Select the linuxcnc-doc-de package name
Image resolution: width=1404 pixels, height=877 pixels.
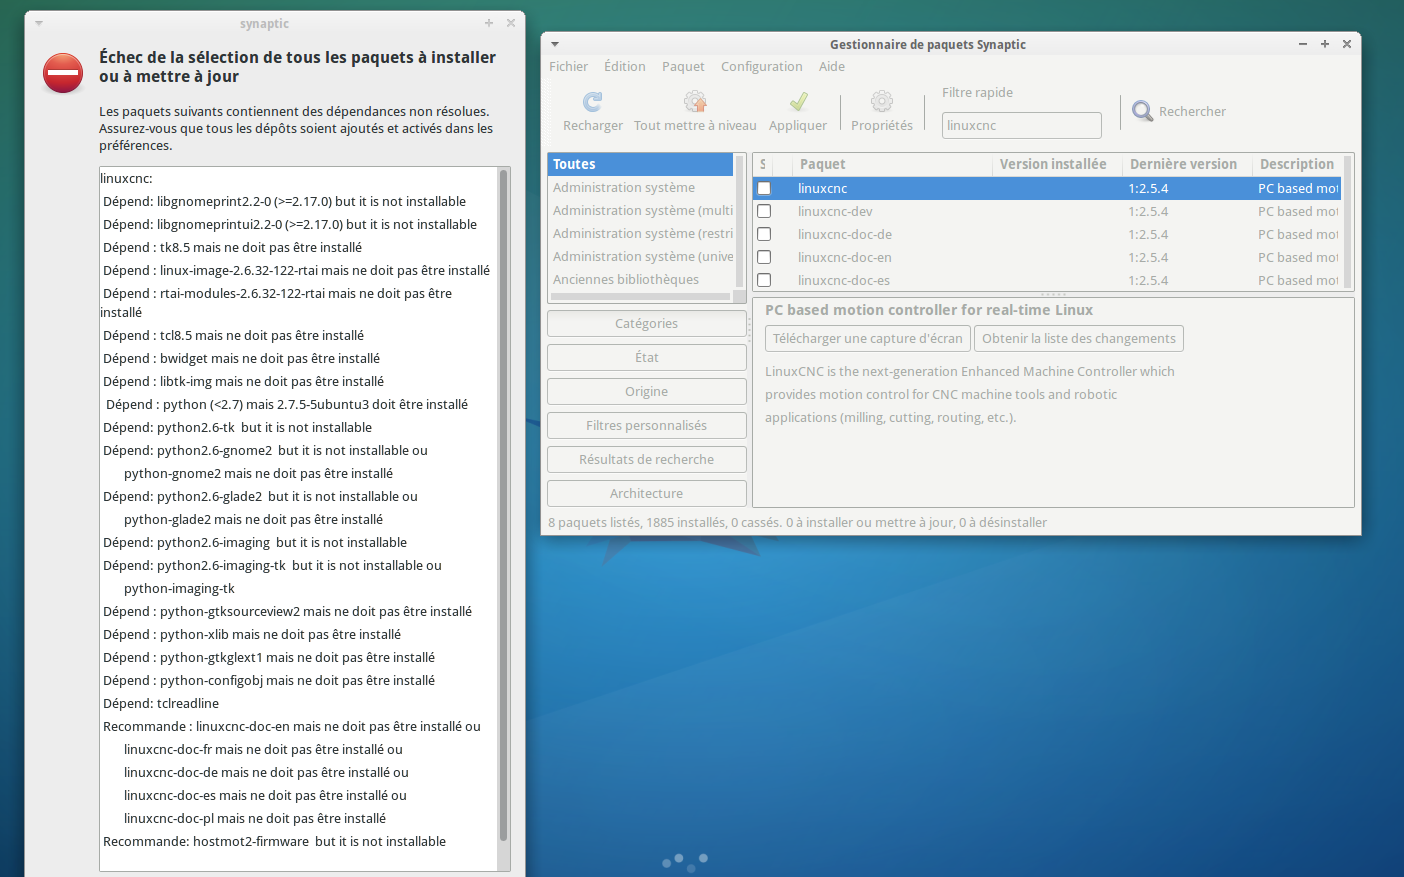pyautogui.click(x=845, y=234)
